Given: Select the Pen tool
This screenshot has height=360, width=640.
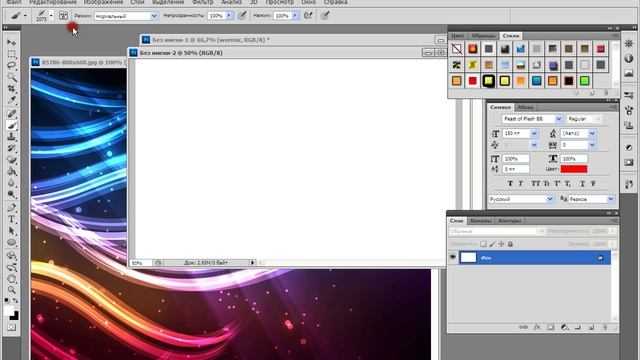Looking at the screenshot, I should pyautogui.click(x=11, y=208).
